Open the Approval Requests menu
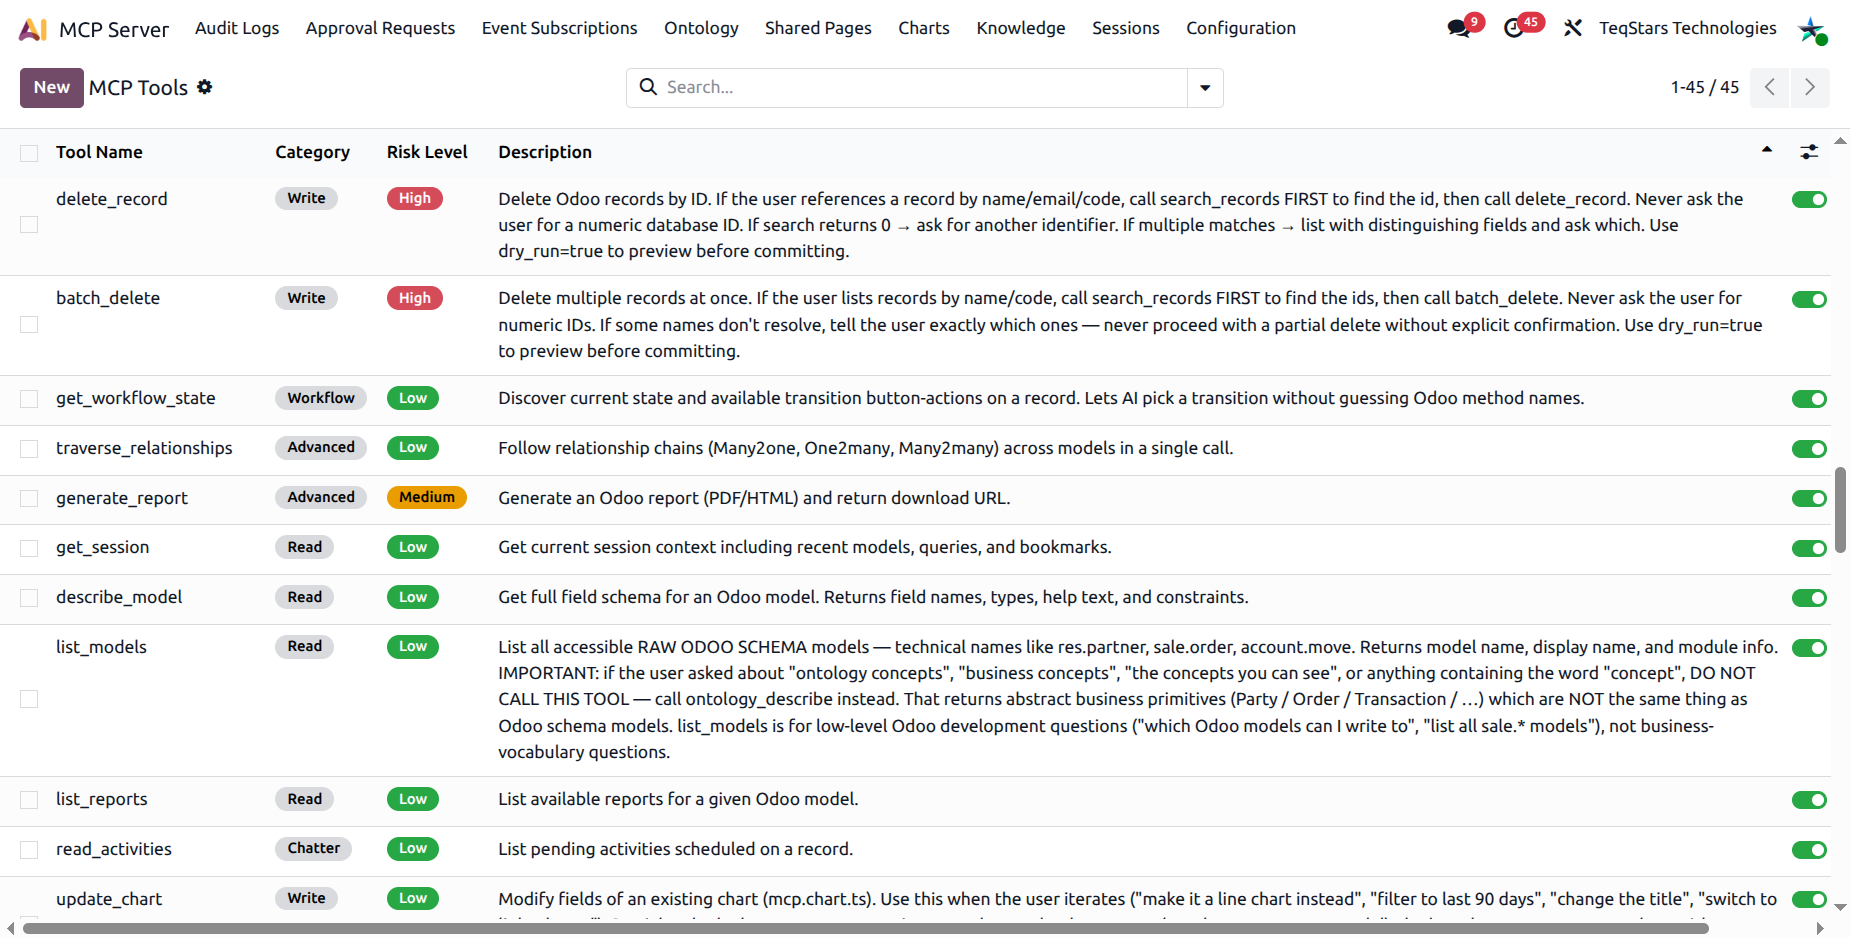This screenshot has height=938, width=1850. point(380,28)
